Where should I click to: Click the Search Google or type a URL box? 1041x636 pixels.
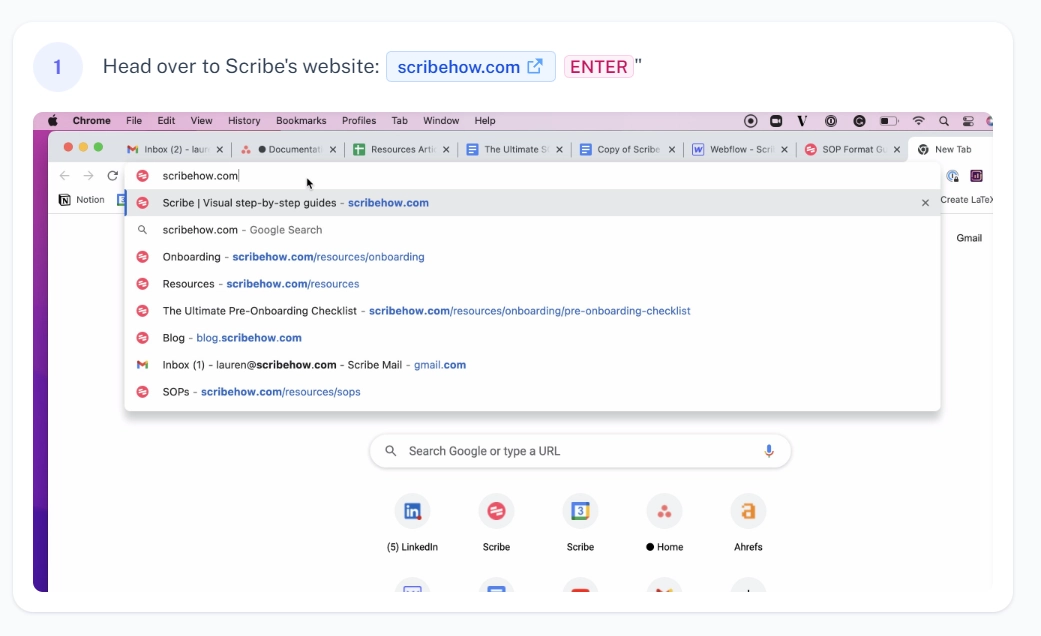click(x=580, y=451)
